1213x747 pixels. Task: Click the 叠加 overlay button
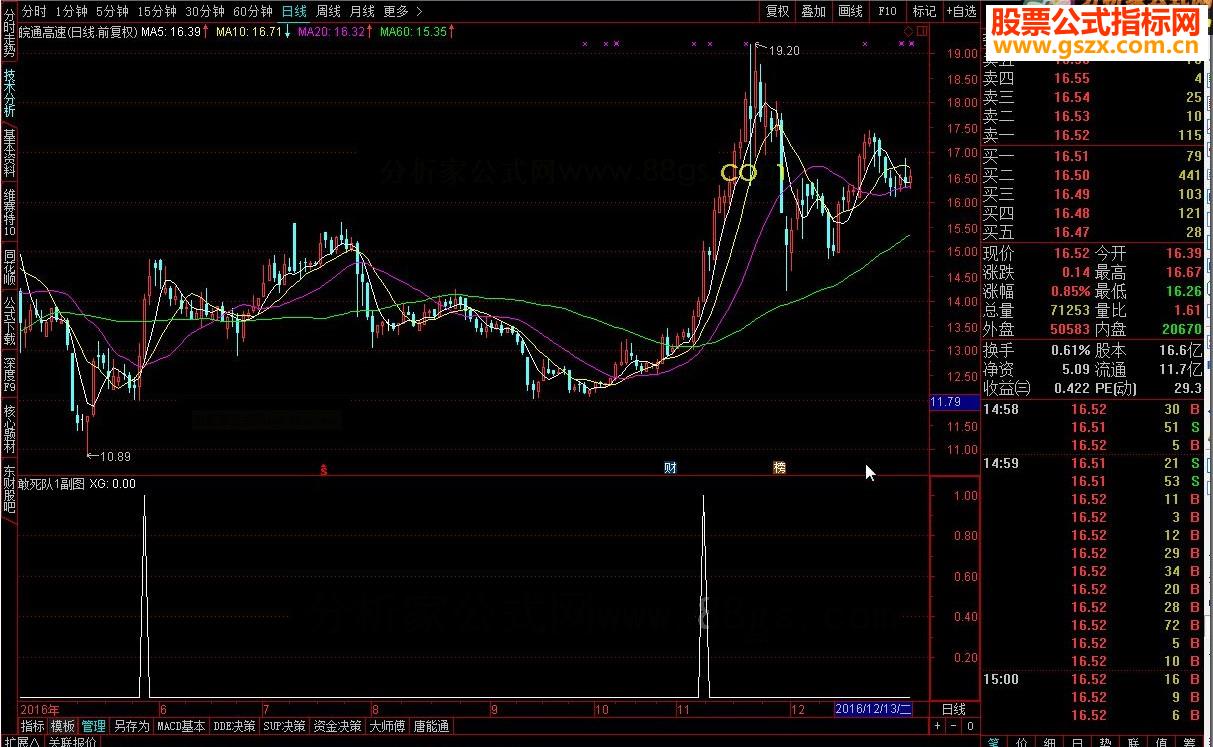point(814,11)
